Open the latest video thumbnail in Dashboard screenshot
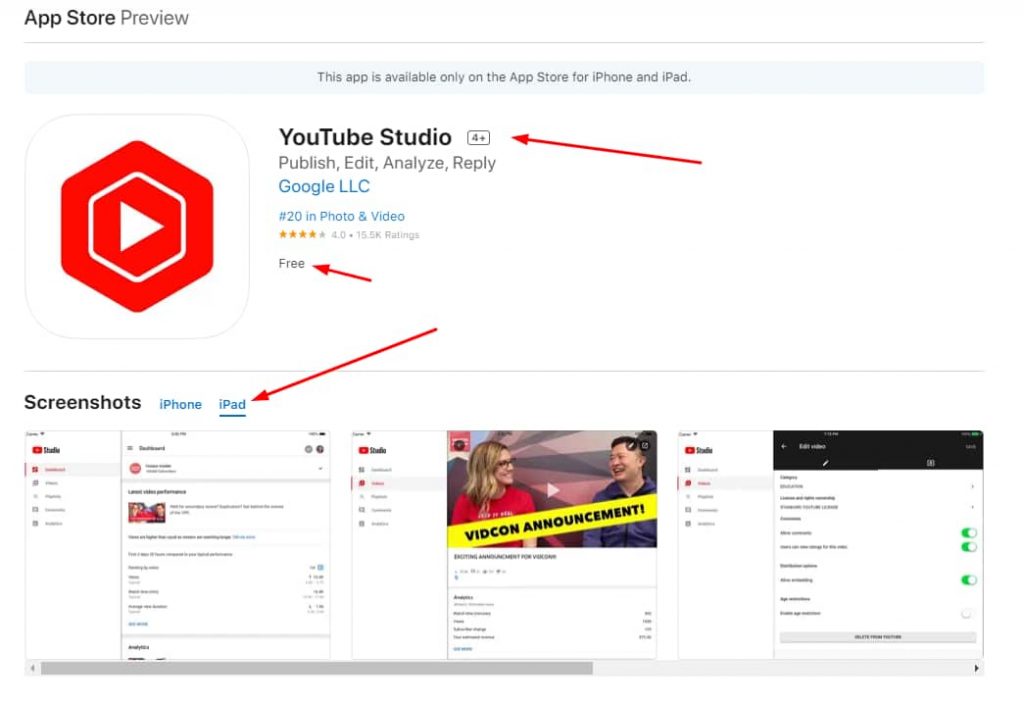Viewport: 1024px width, 704px height. (x=146, y=512)
